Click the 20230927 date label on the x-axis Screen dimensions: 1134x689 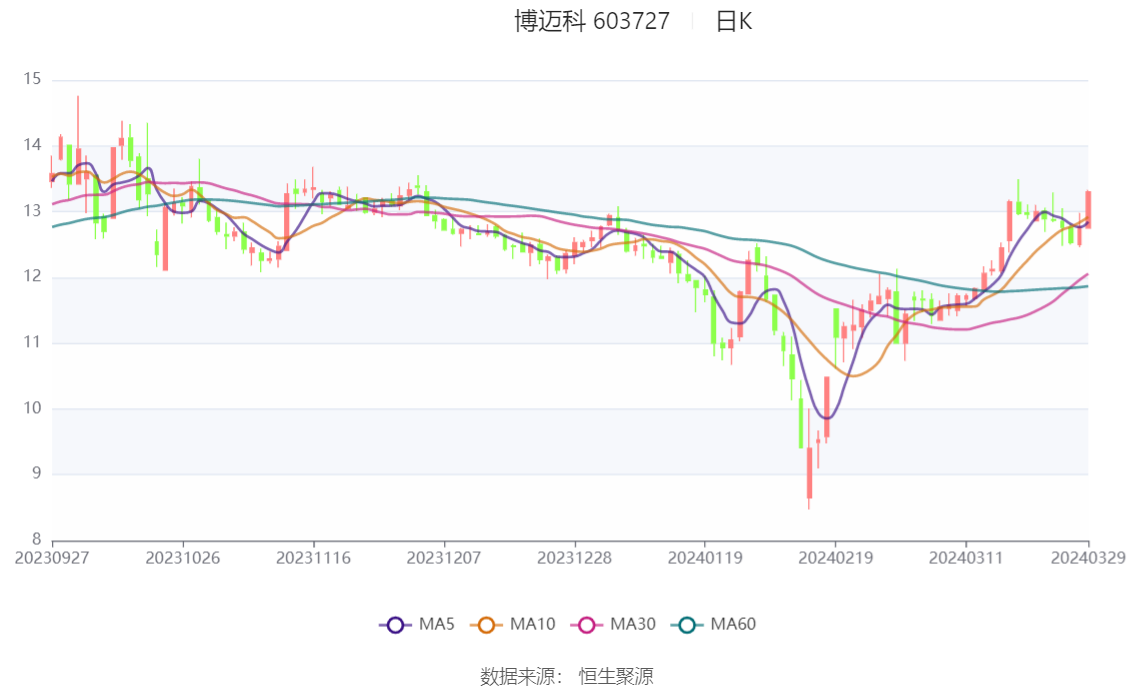coord(52,557)
